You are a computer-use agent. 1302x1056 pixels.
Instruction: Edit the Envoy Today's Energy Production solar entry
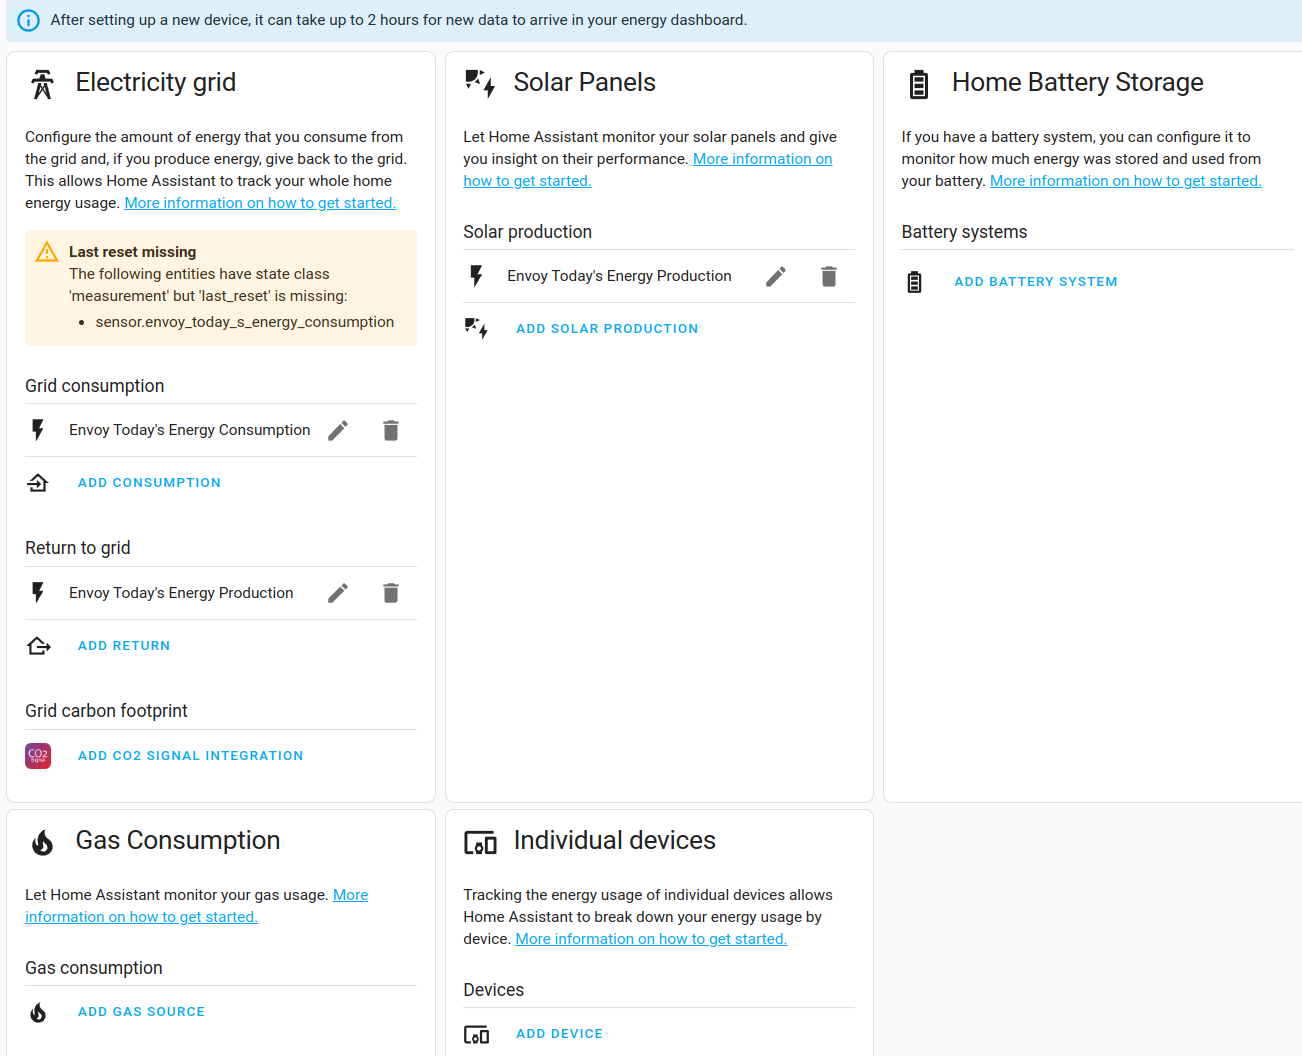[x=775, y=276]
